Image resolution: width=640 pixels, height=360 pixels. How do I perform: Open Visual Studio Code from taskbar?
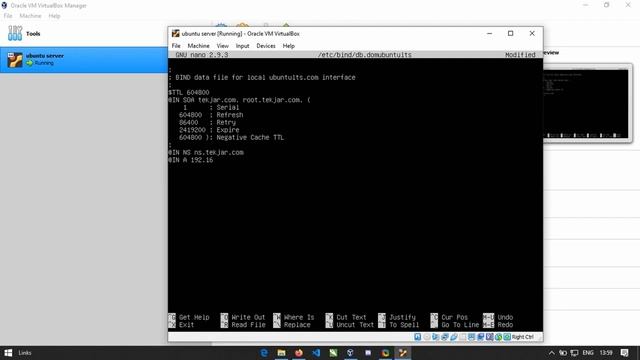pos(316,353)
